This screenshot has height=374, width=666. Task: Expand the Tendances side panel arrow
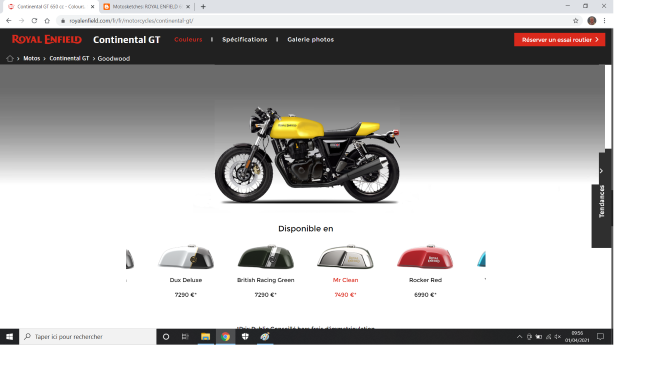(x=601, y=171)
